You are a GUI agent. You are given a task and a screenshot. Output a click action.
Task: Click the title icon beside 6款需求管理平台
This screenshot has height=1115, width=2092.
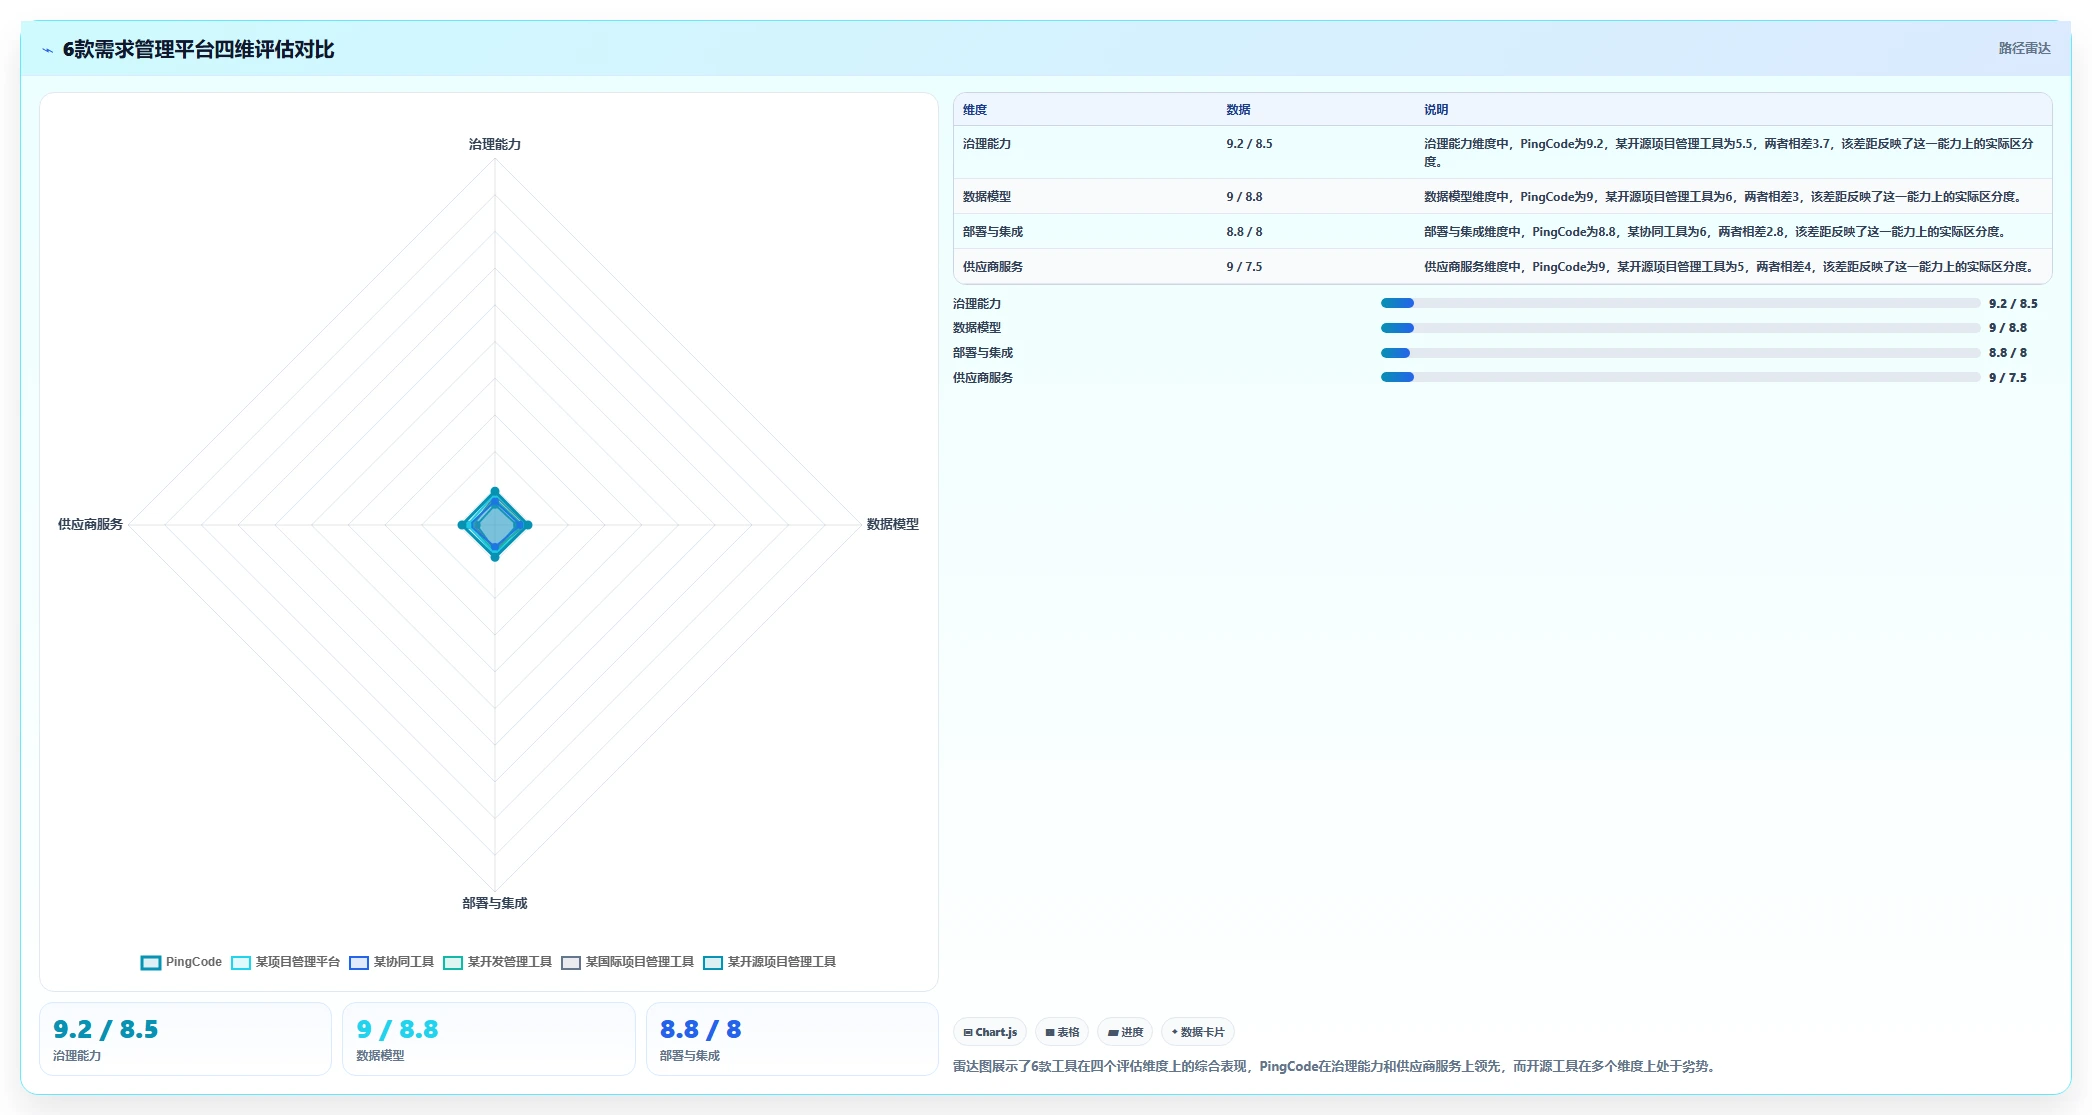point(47,50)
